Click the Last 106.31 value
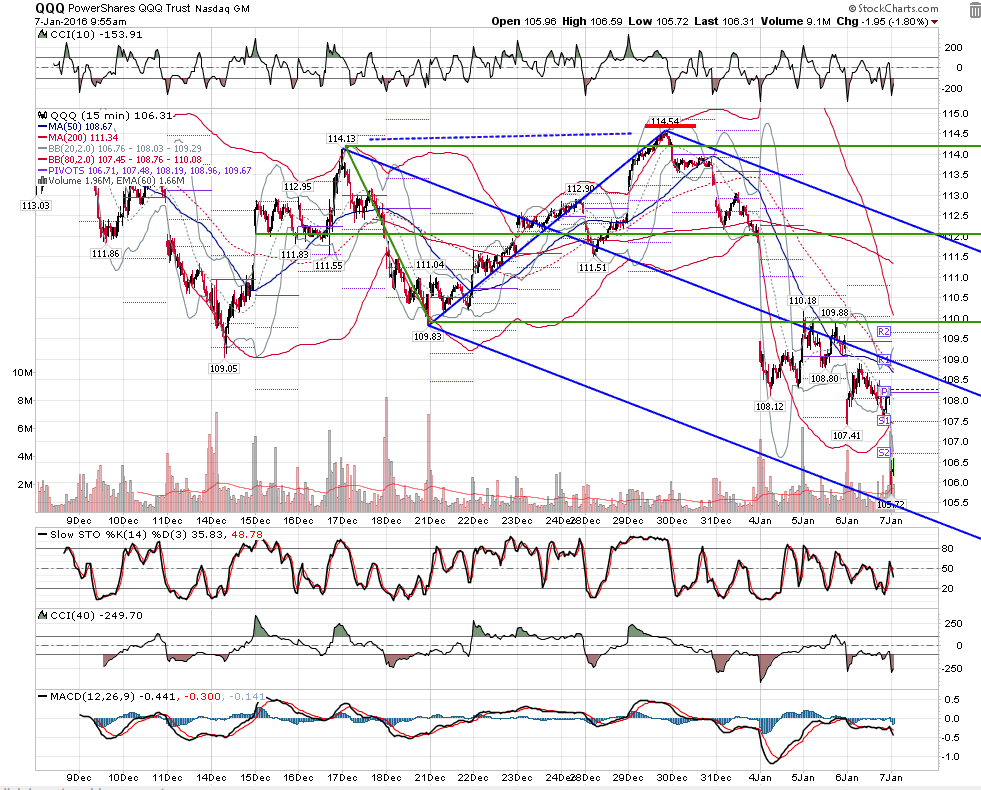Screen dimensions: 981x790 (724, 21)
